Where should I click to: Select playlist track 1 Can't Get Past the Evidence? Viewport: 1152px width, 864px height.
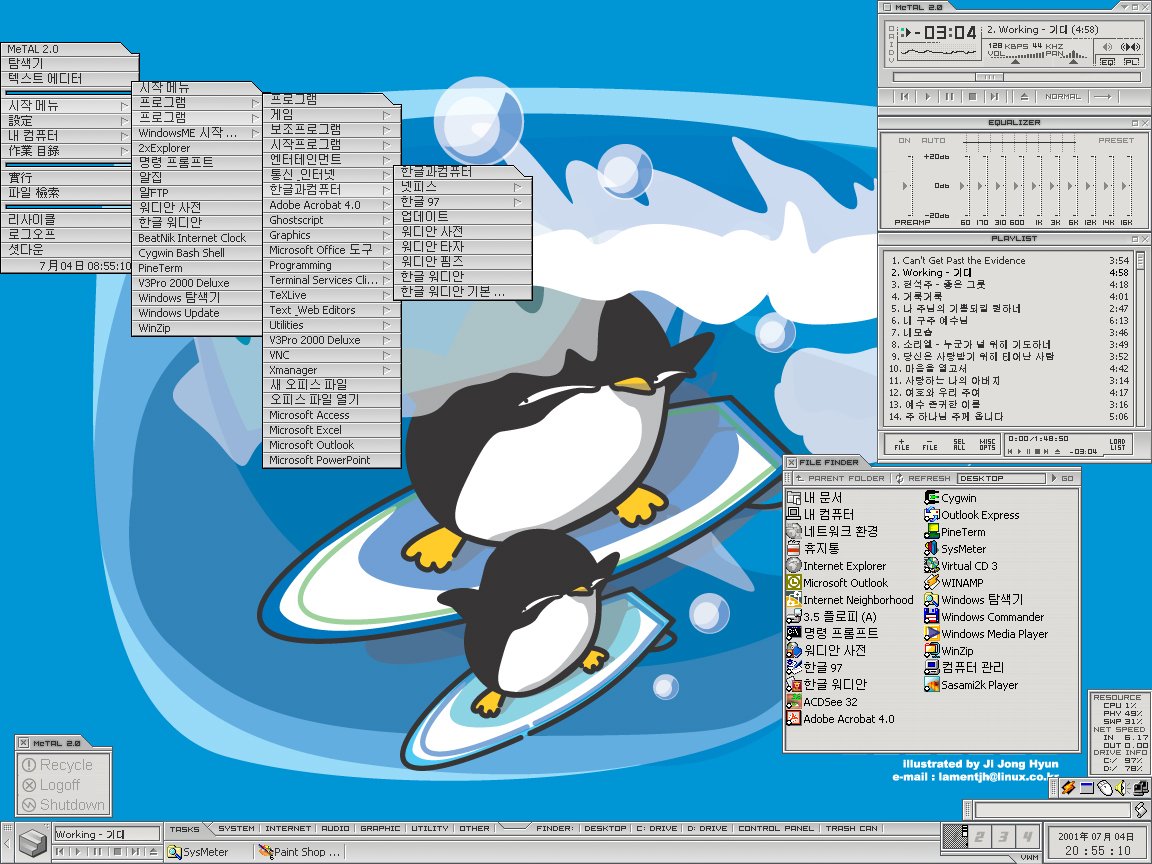coord(1009,260)
